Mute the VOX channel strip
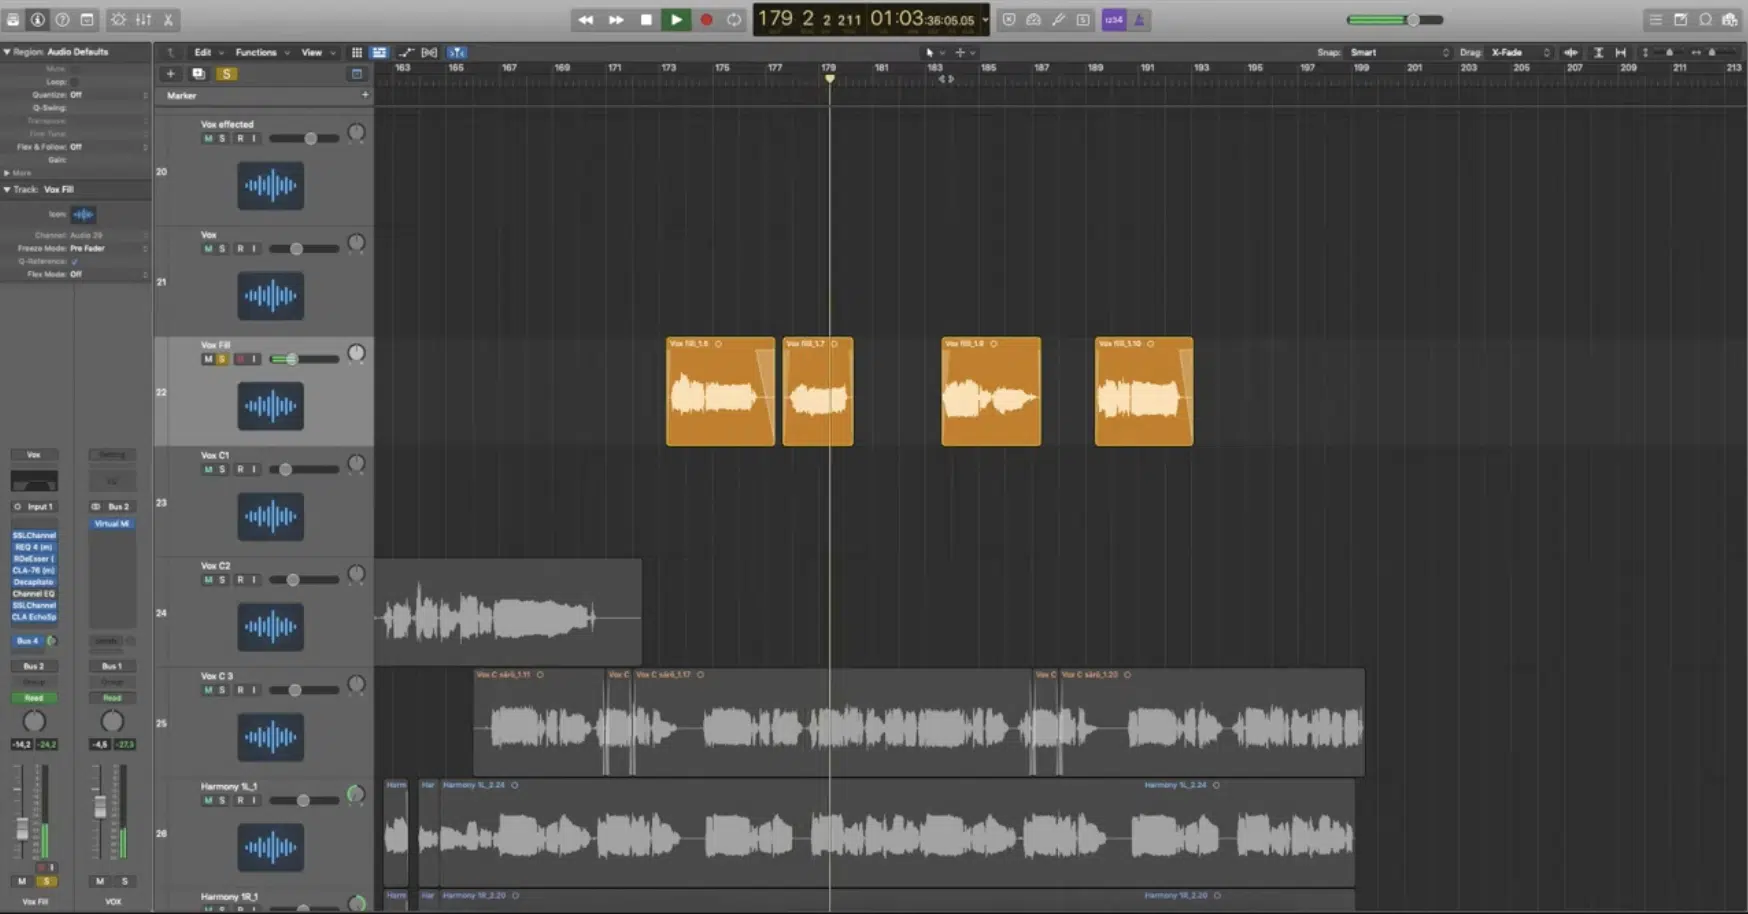 tap(100, 881)
